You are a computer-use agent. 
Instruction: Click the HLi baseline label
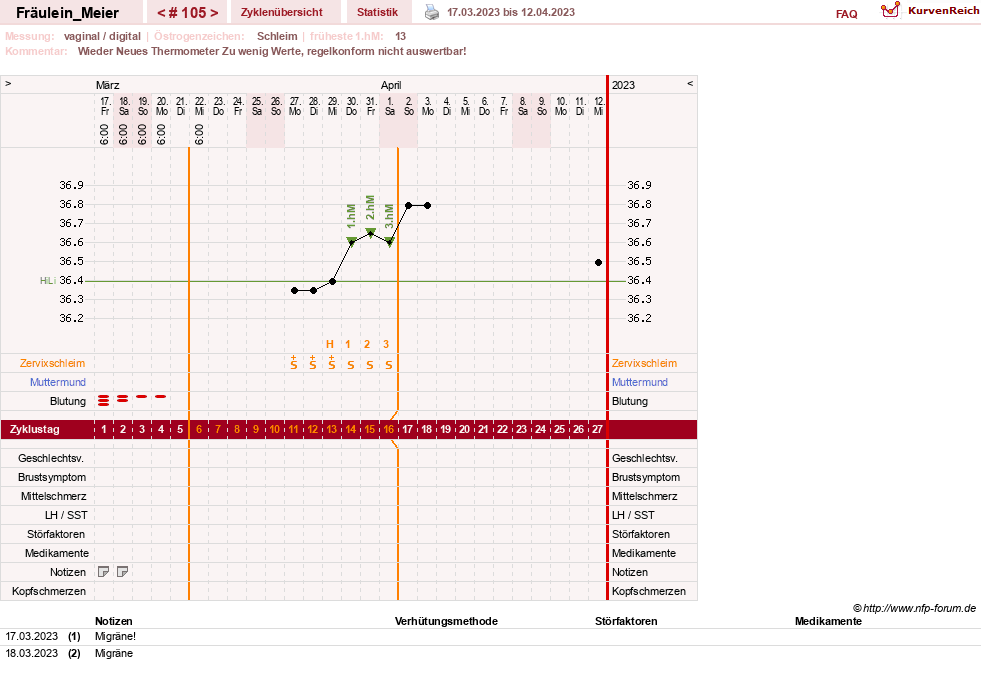tap(48, 281)
